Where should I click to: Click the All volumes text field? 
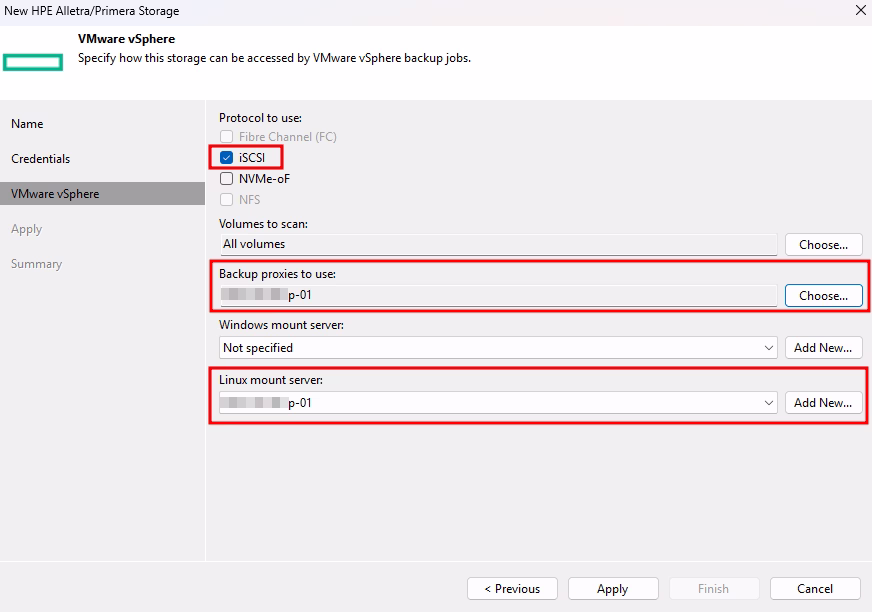pos(498,244)
